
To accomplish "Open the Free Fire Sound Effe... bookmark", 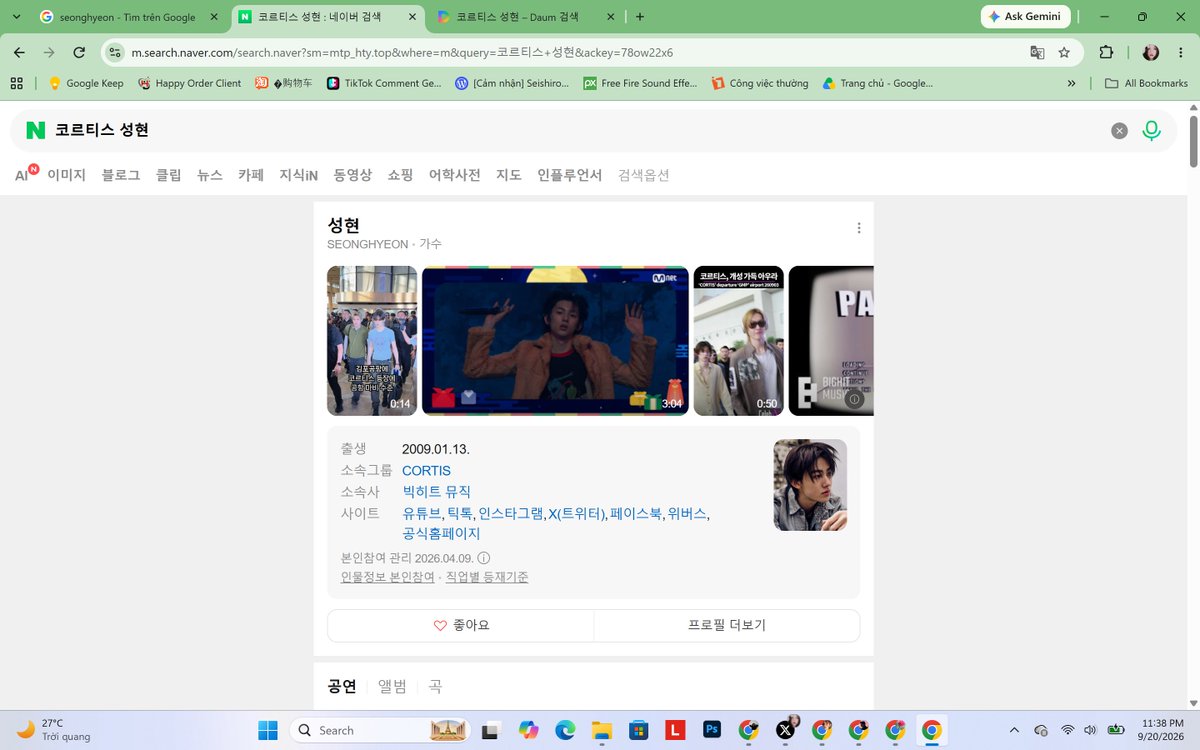I will click(640, 83).
